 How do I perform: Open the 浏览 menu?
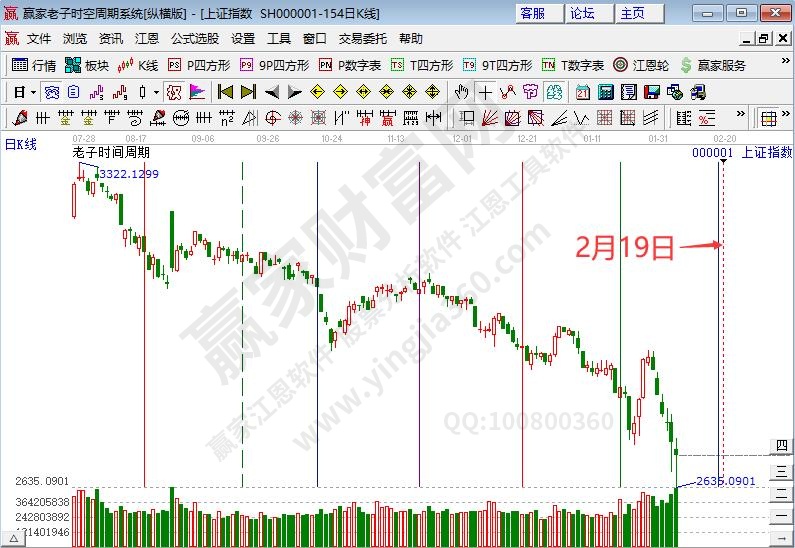[75, 39]
